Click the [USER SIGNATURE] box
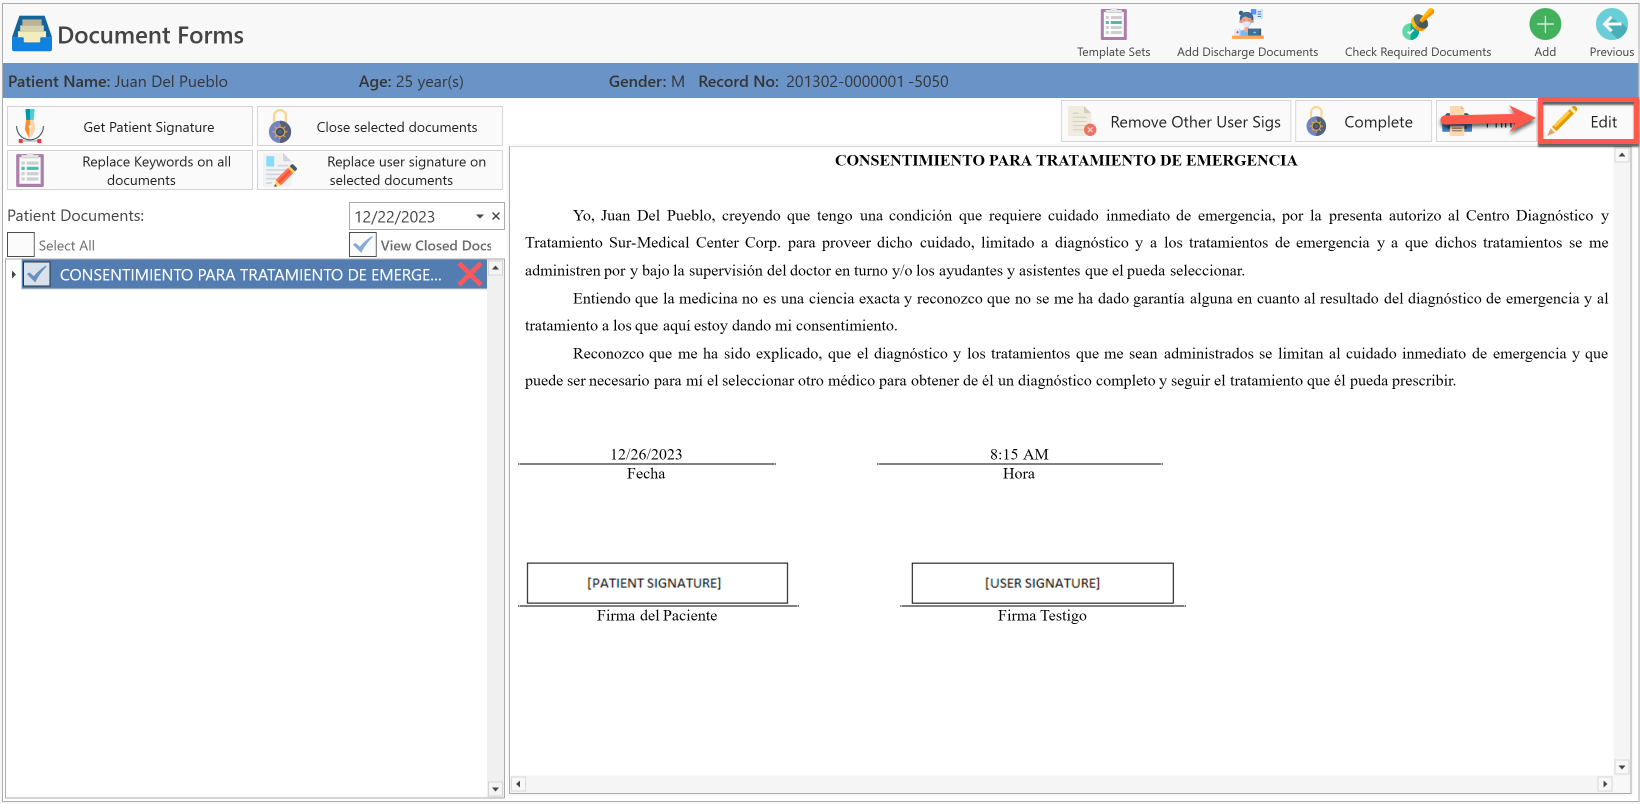The image size is (1640, 804). click(x=1042, y=583)
